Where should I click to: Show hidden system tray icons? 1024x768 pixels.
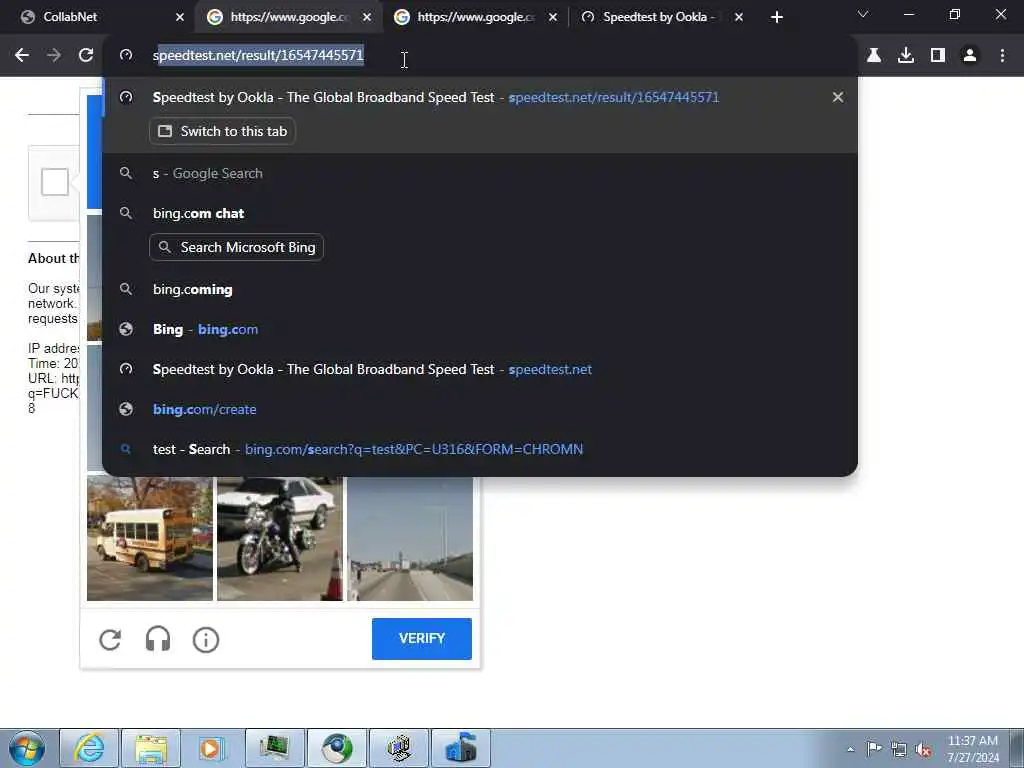(850, 749)
